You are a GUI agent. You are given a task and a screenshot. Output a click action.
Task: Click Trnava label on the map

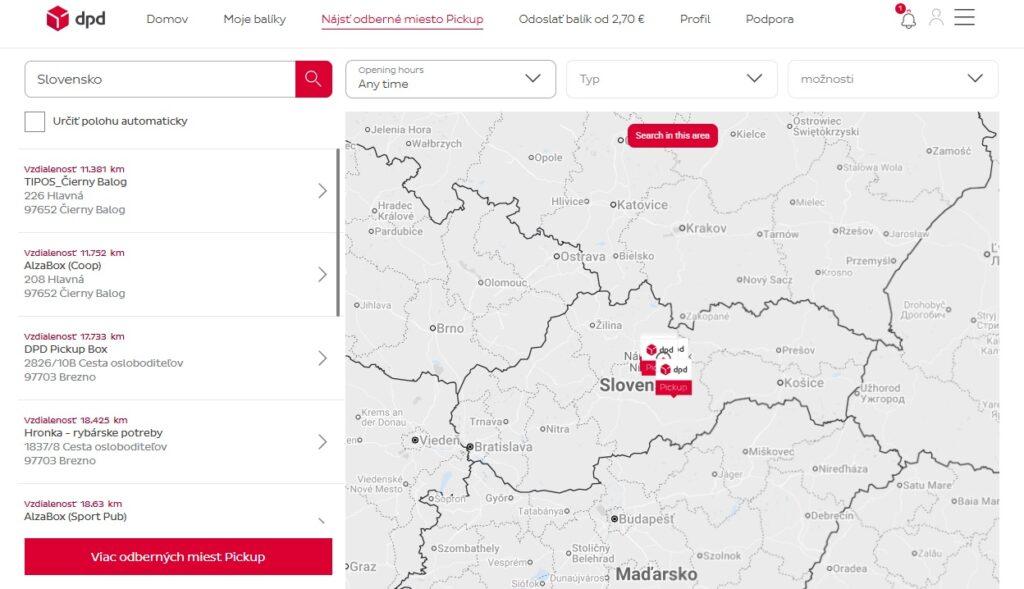tap(486, 422)
